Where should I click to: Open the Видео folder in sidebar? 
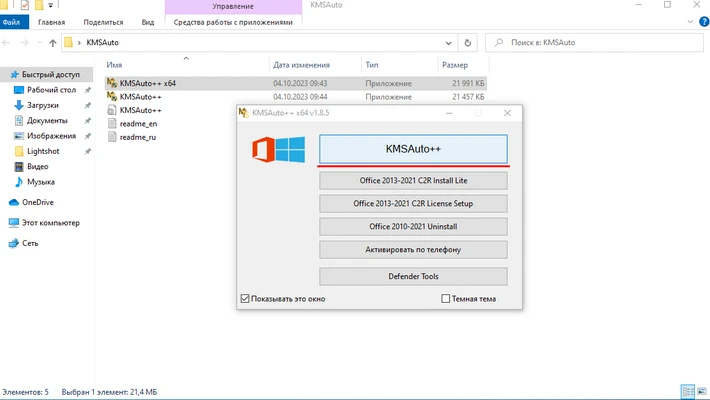click(37, 167)
